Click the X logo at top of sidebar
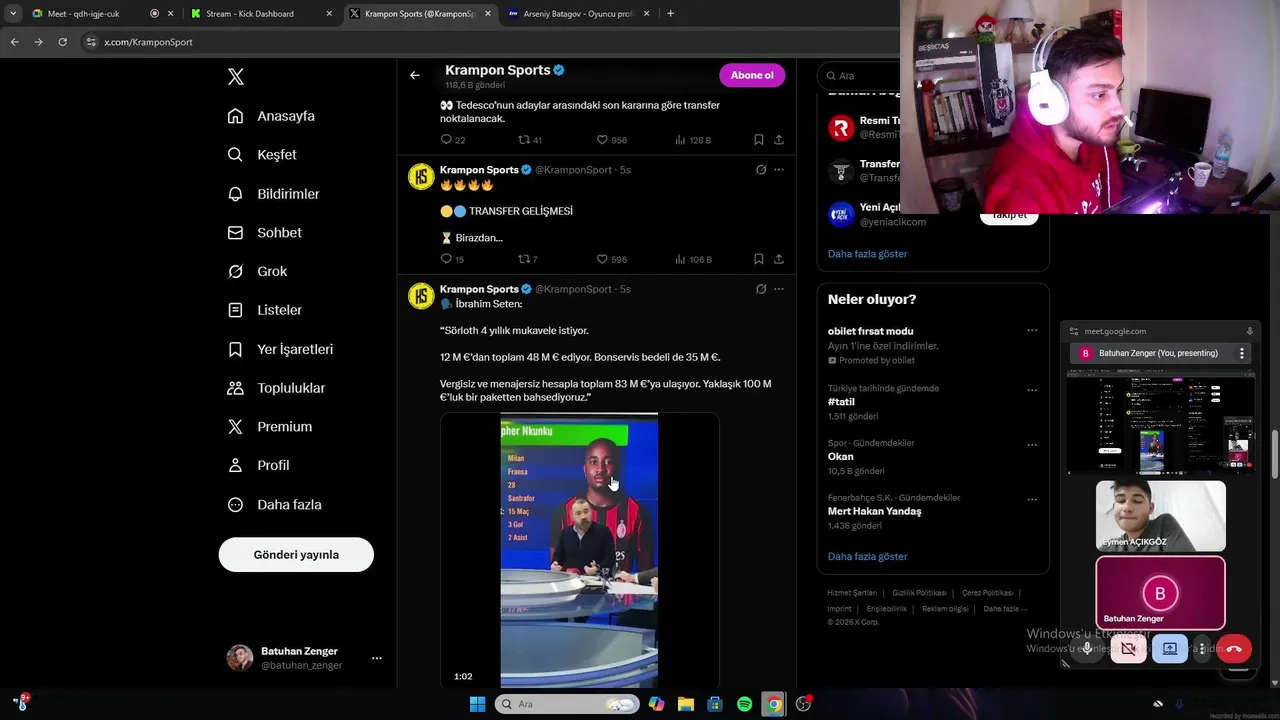Viewport: 1280px width, 720px height. coord(236,77)
